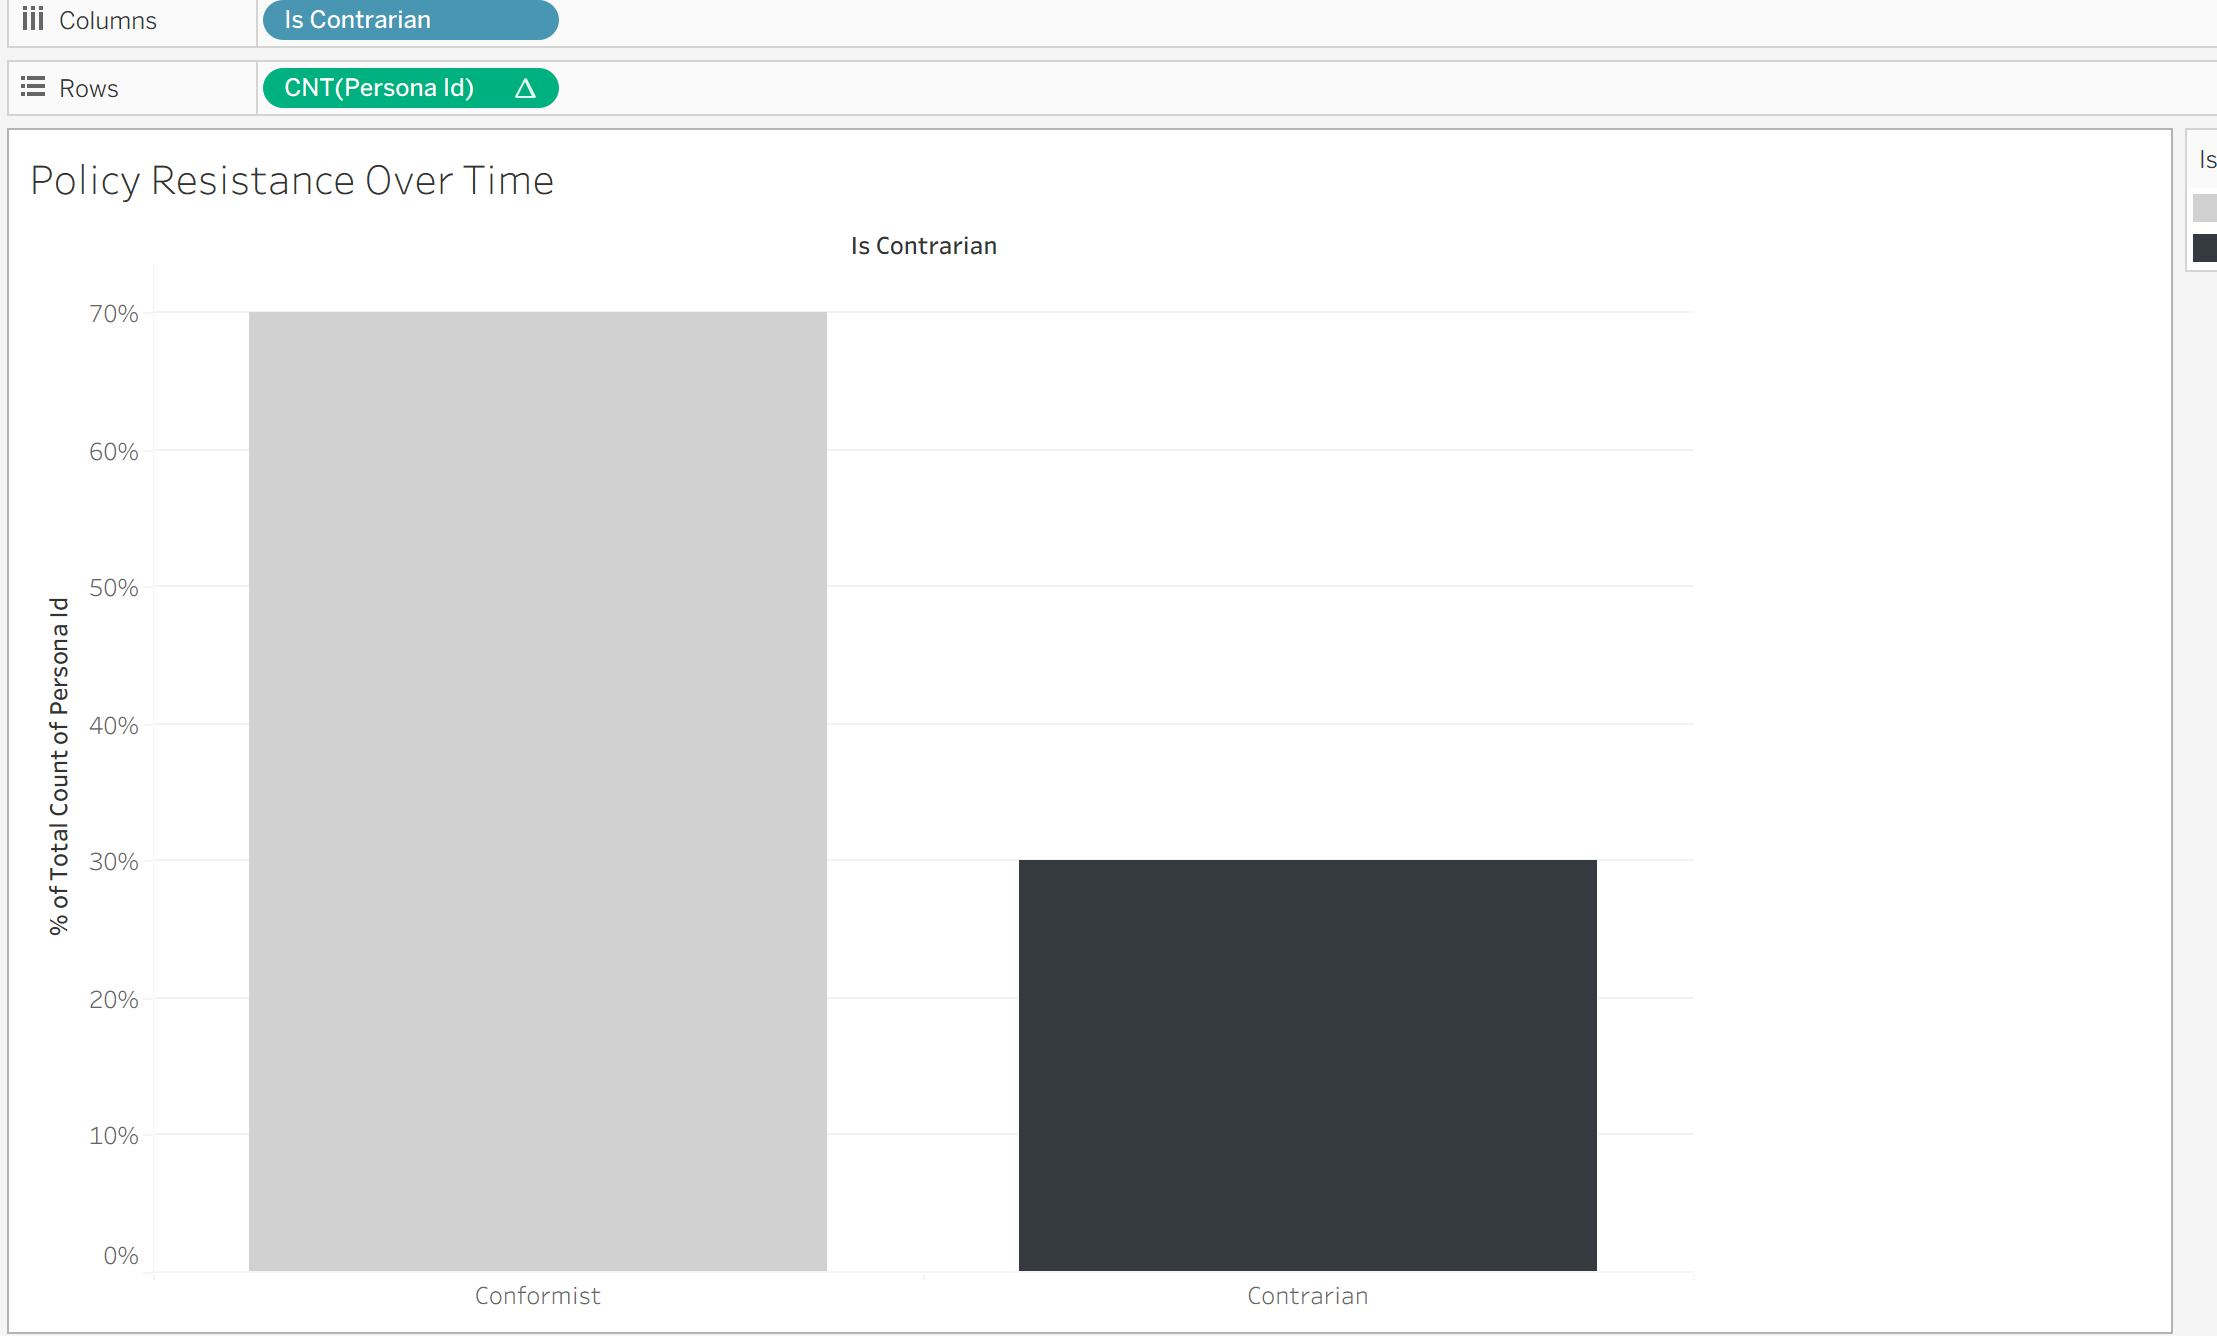The height and width of the screenshot is (1336, 2217).
Task: Click the Rows shelf icon
Action: click(33, 87)
